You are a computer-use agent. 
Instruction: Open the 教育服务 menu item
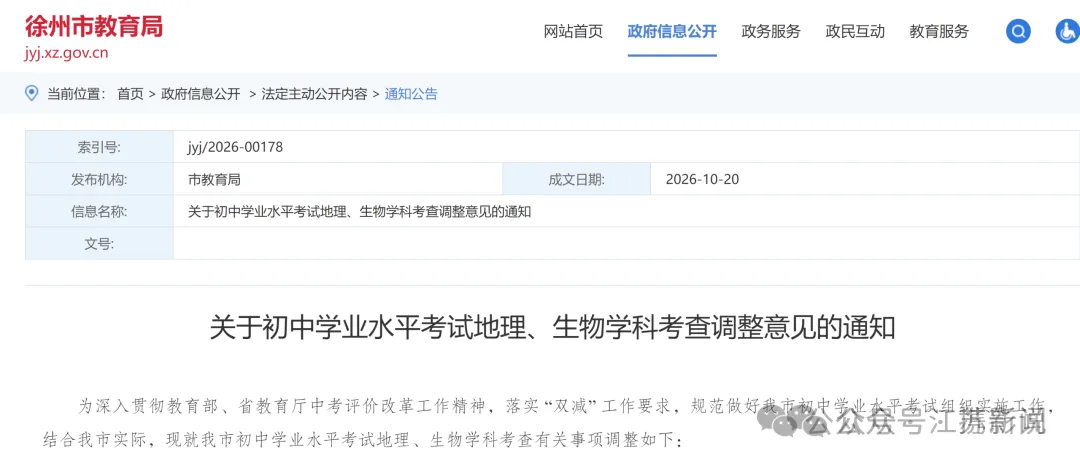[939, 32]
